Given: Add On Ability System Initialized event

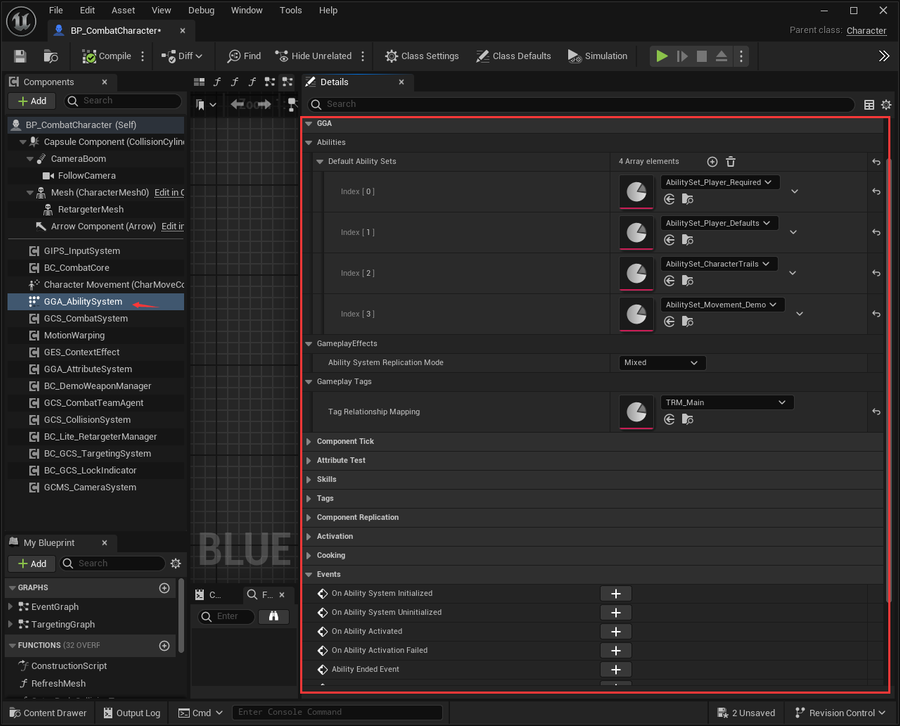Looking at the screenshot, I should point(616,593).
